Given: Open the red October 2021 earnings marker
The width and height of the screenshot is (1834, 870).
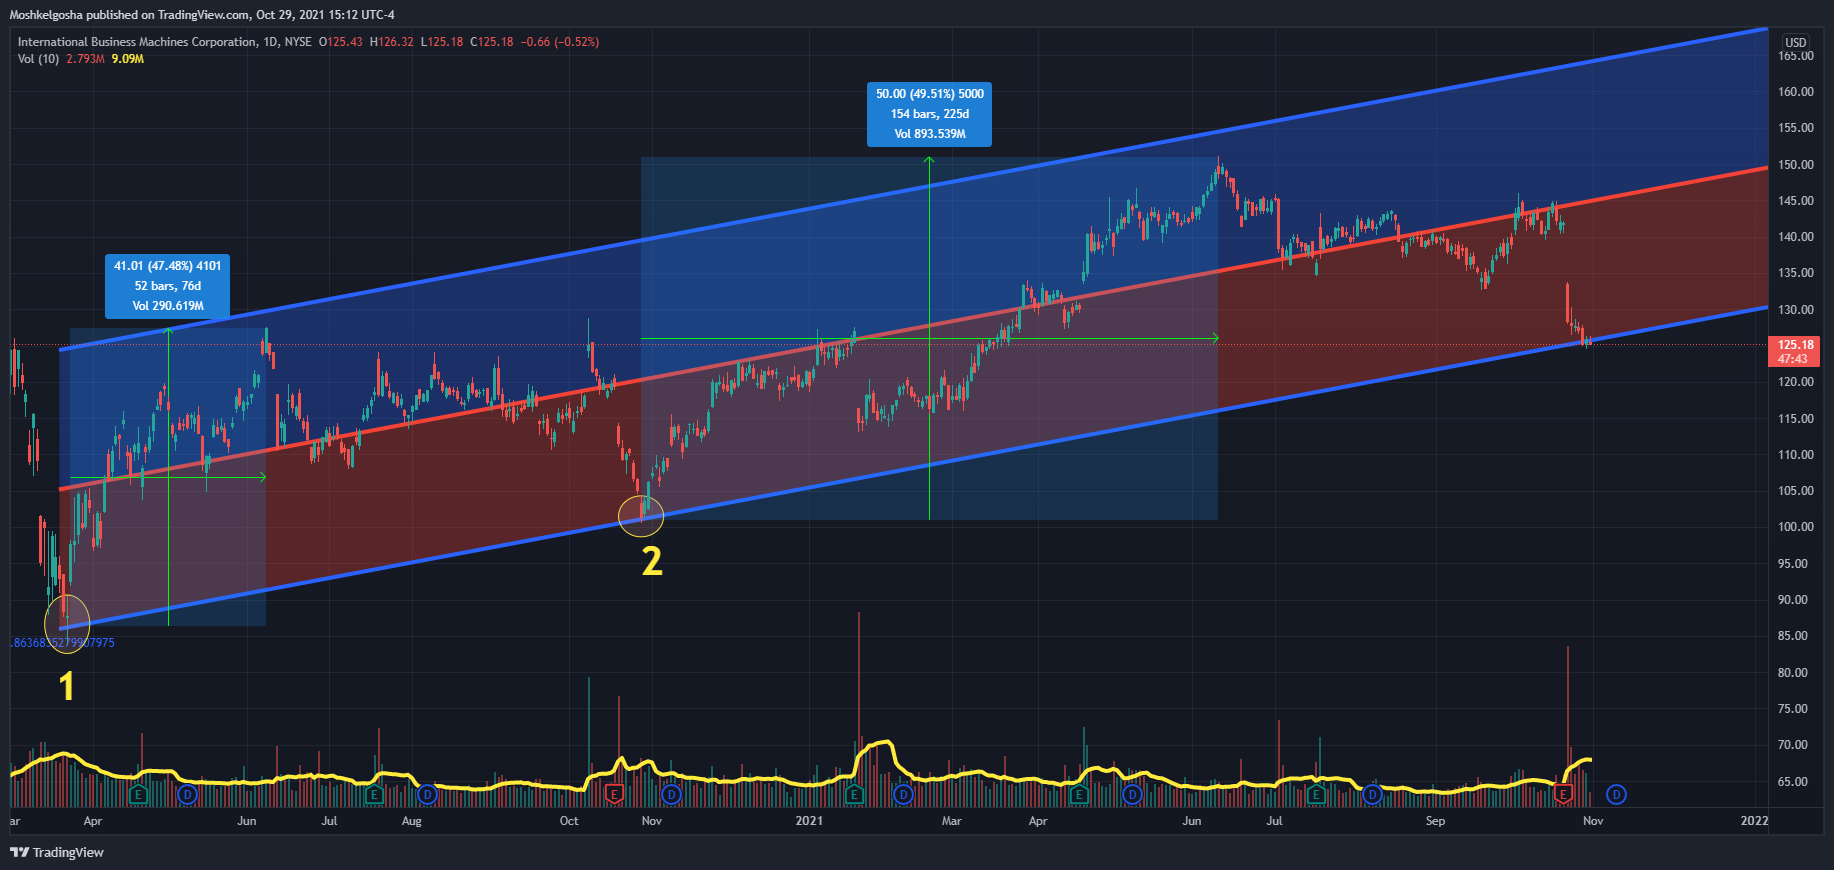Looking at the screenshot, I should pos(1564,795).
